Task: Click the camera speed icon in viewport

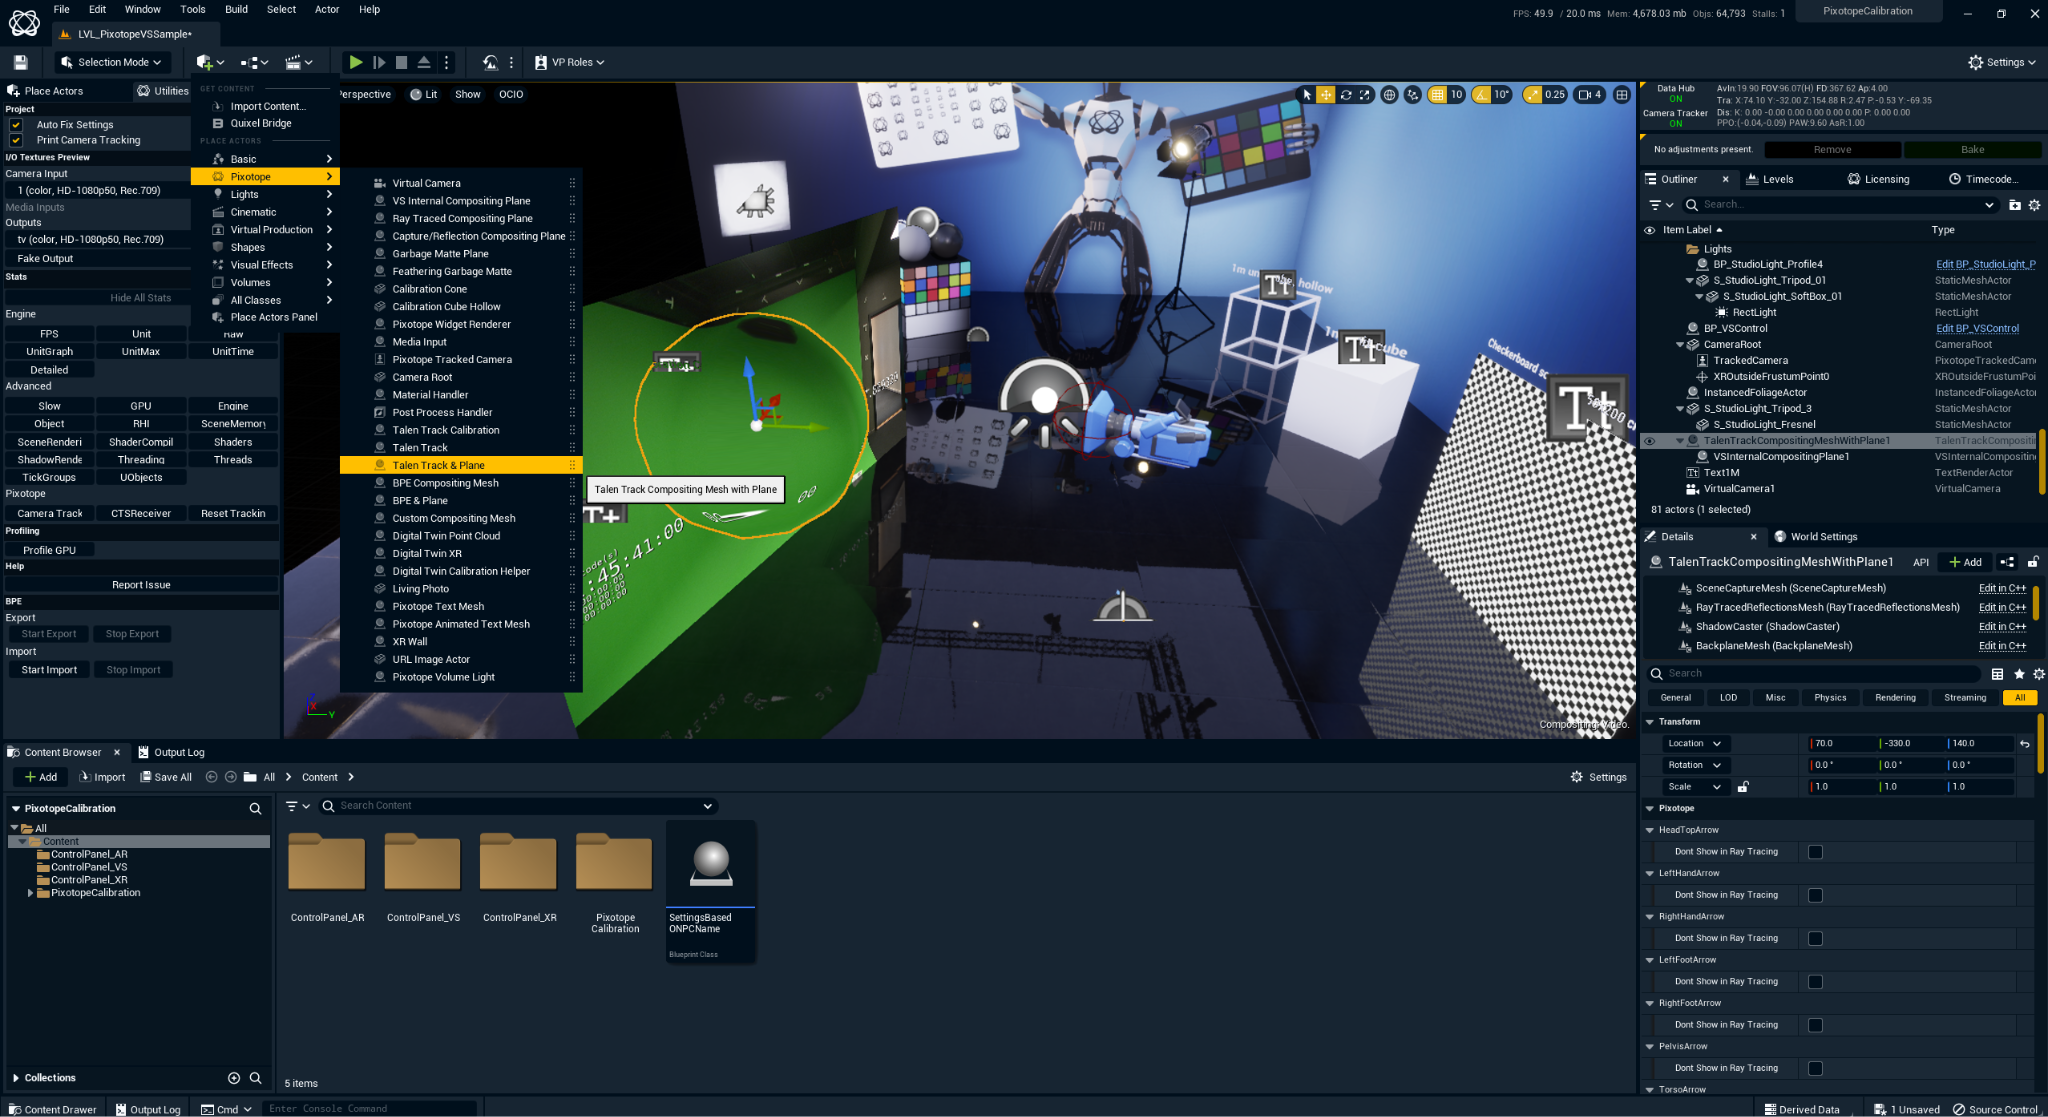Action: (x=1584, y=95)
